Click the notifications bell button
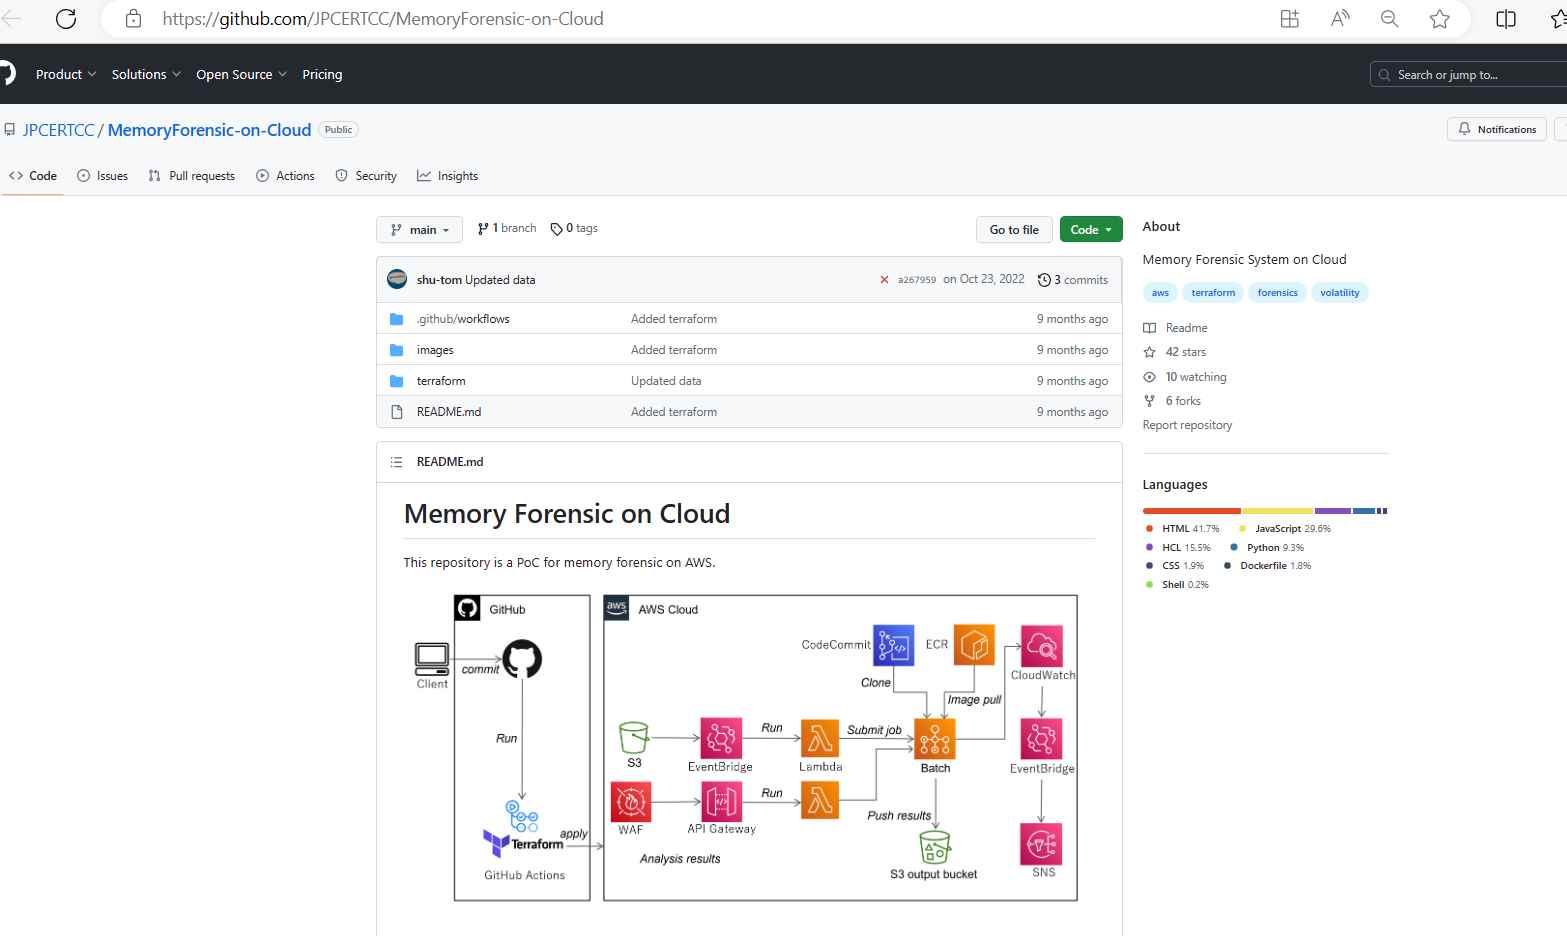The image size is (1567, 936). pyautogui.click(x=1496, y=129)
